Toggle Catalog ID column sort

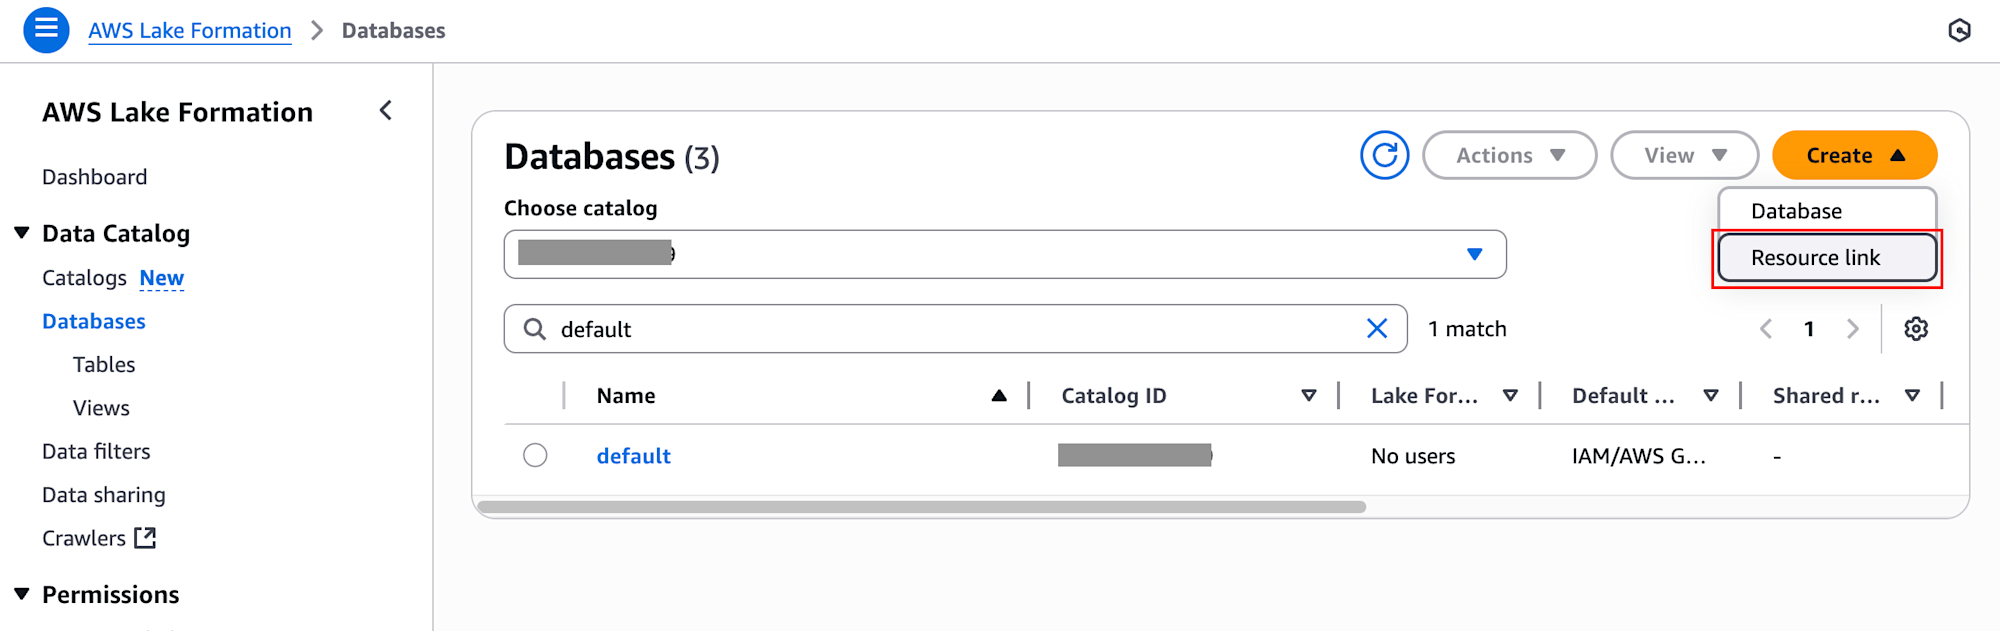(x=1308, y=396)
